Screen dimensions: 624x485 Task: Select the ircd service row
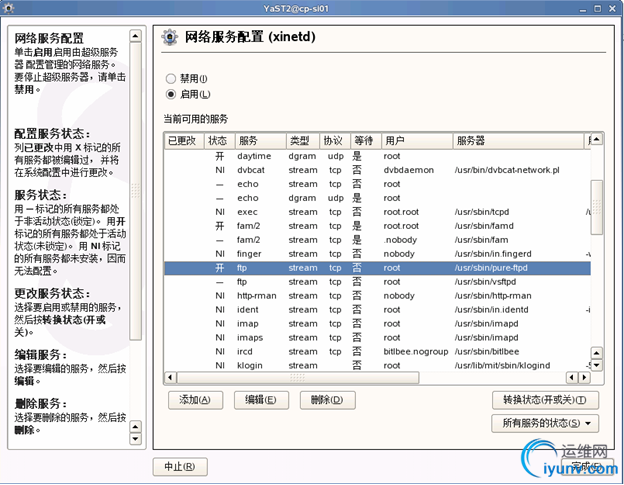click(x=377, y=352)
